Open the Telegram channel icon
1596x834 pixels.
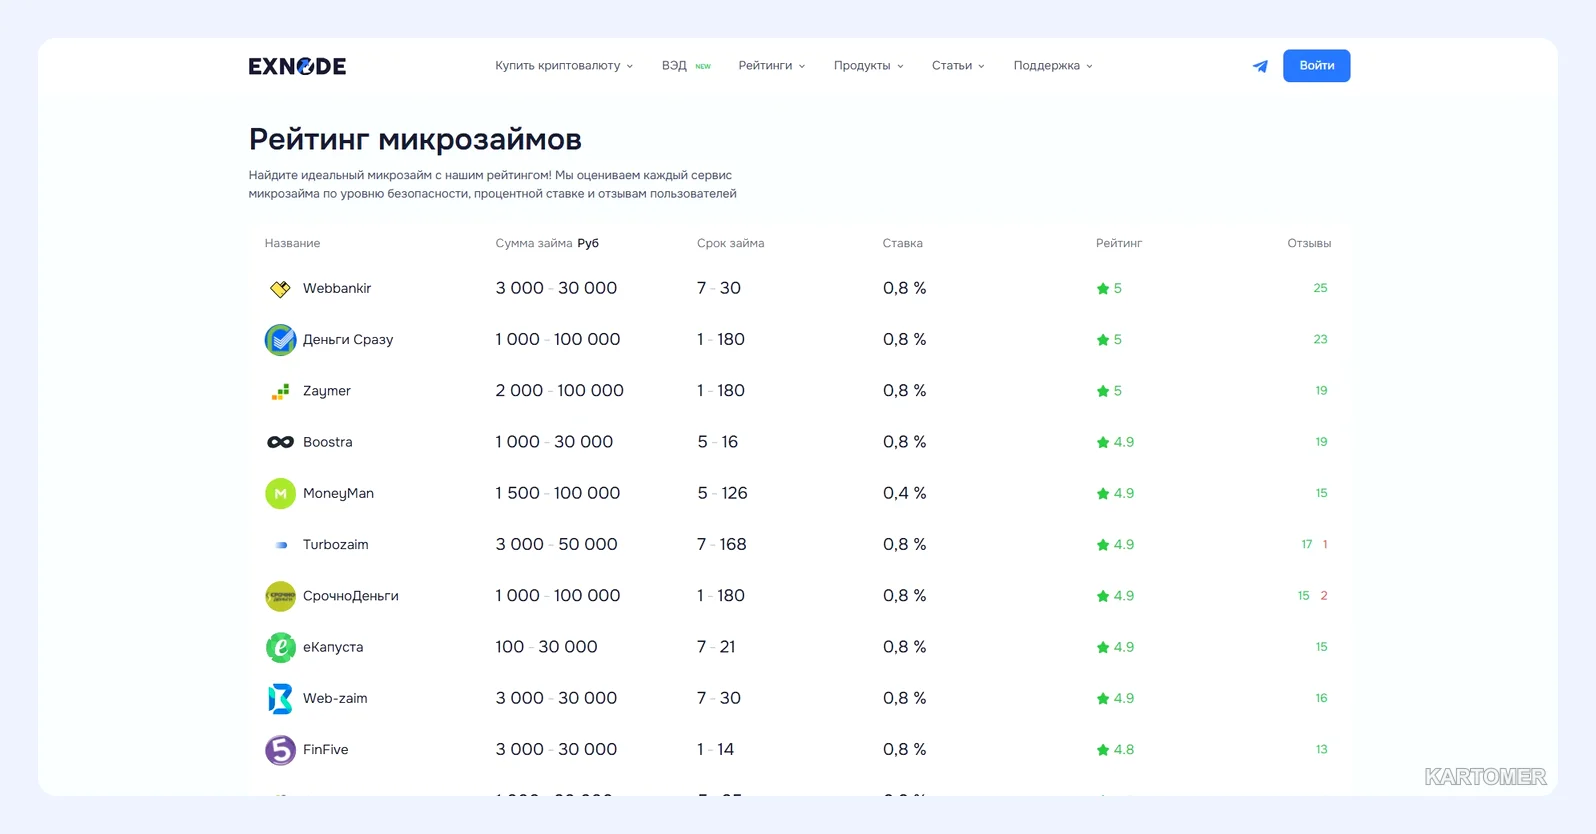(x=1260, y=66)
